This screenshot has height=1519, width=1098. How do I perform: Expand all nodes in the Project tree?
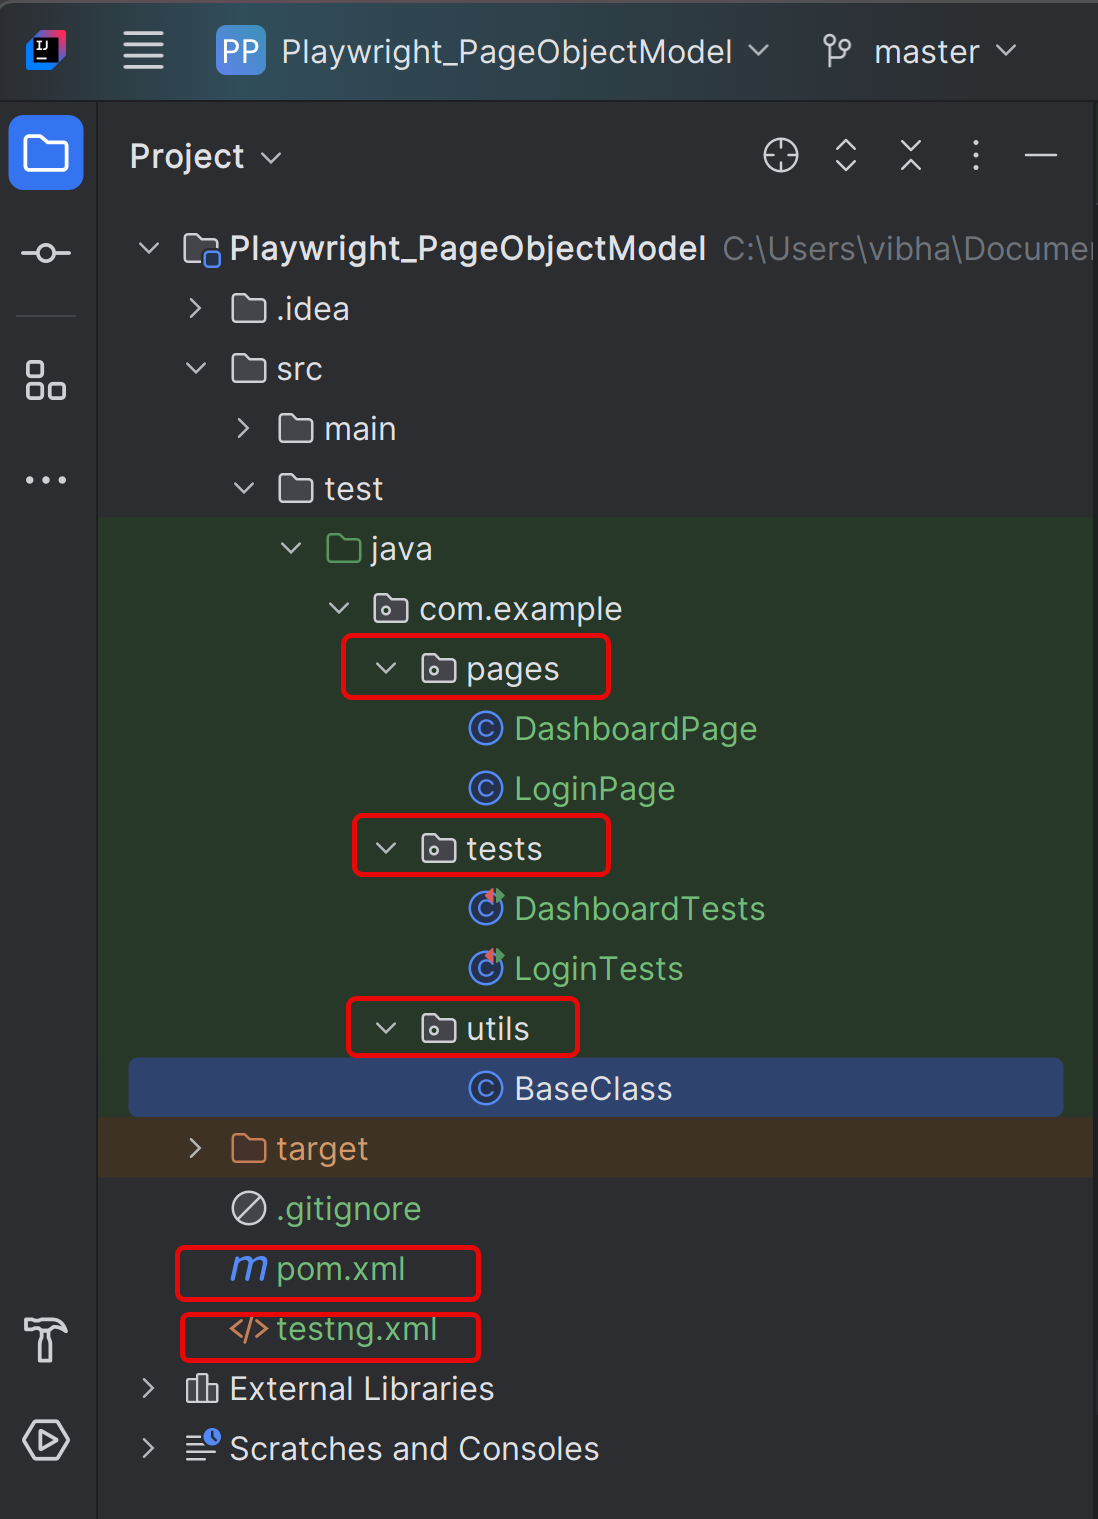click(x=845, y=155)
